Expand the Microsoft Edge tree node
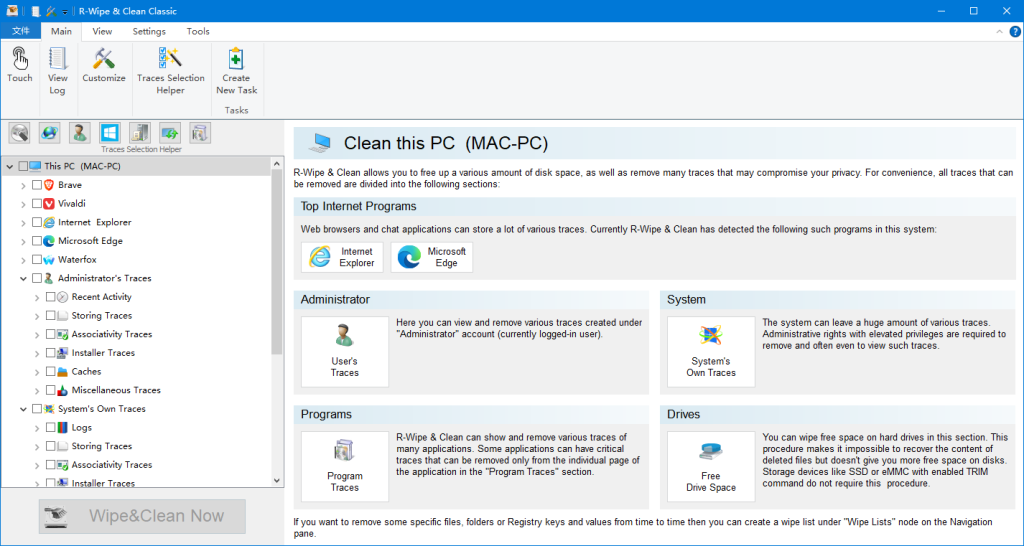This screenshot has width=1024, height=546. coord(24,241)
